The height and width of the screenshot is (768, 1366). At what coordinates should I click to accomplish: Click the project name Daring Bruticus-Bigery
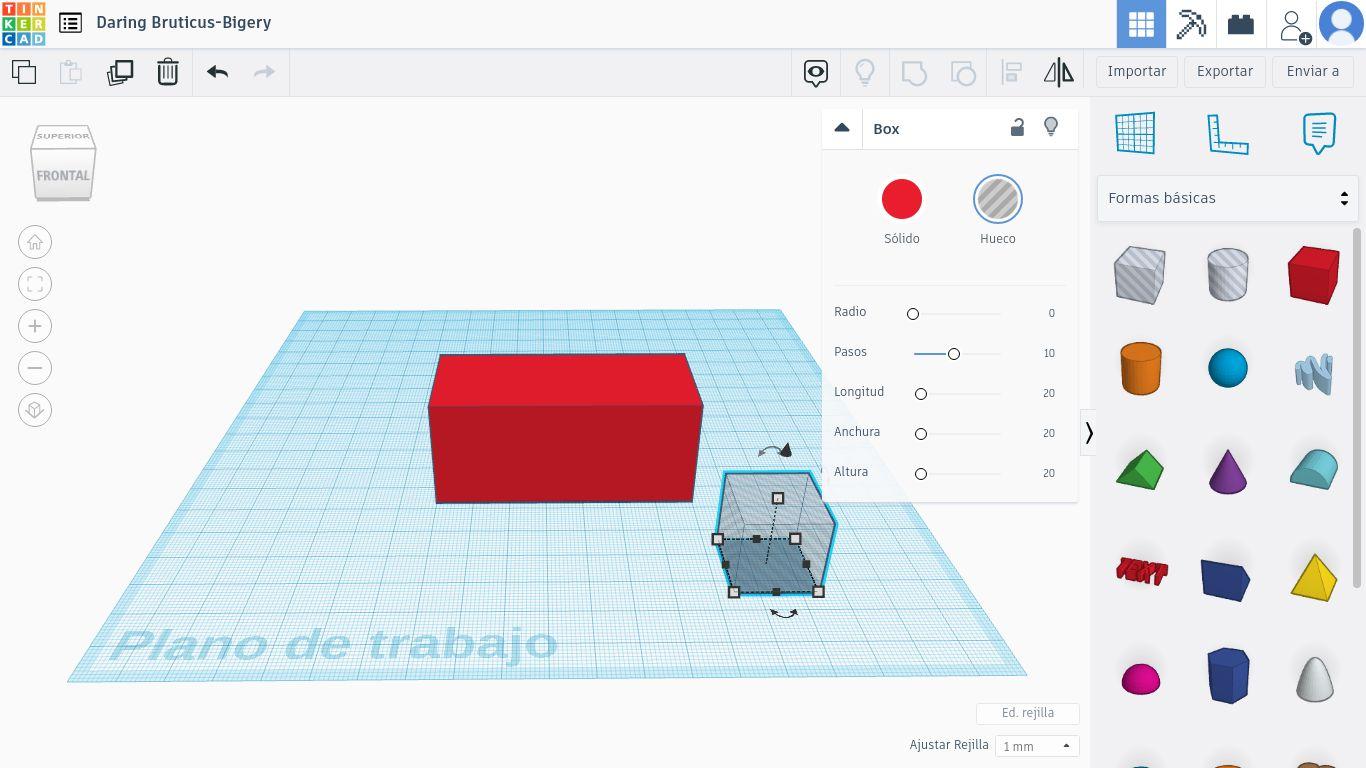tap(184, 22)
